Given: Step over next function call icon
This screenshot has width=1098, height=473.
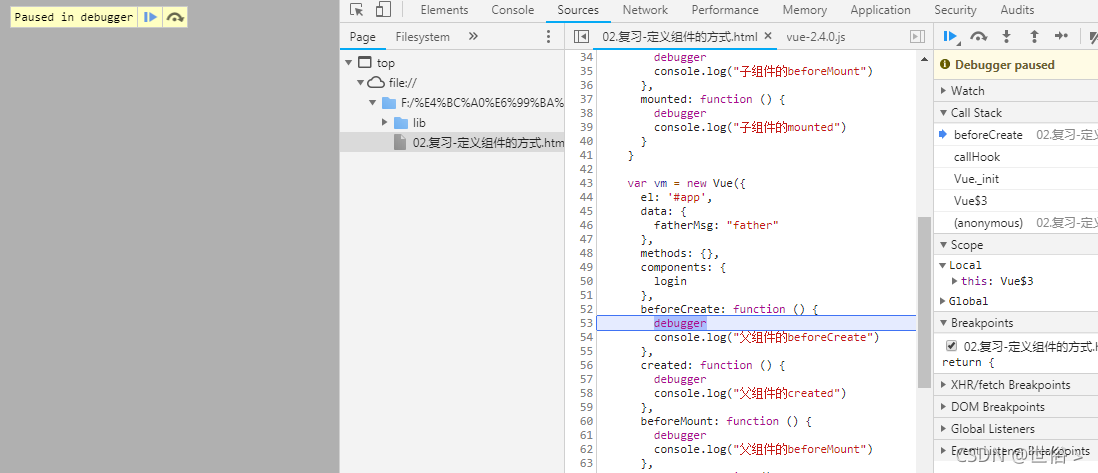Looking at the screenshot, I should tap(978, 36).
